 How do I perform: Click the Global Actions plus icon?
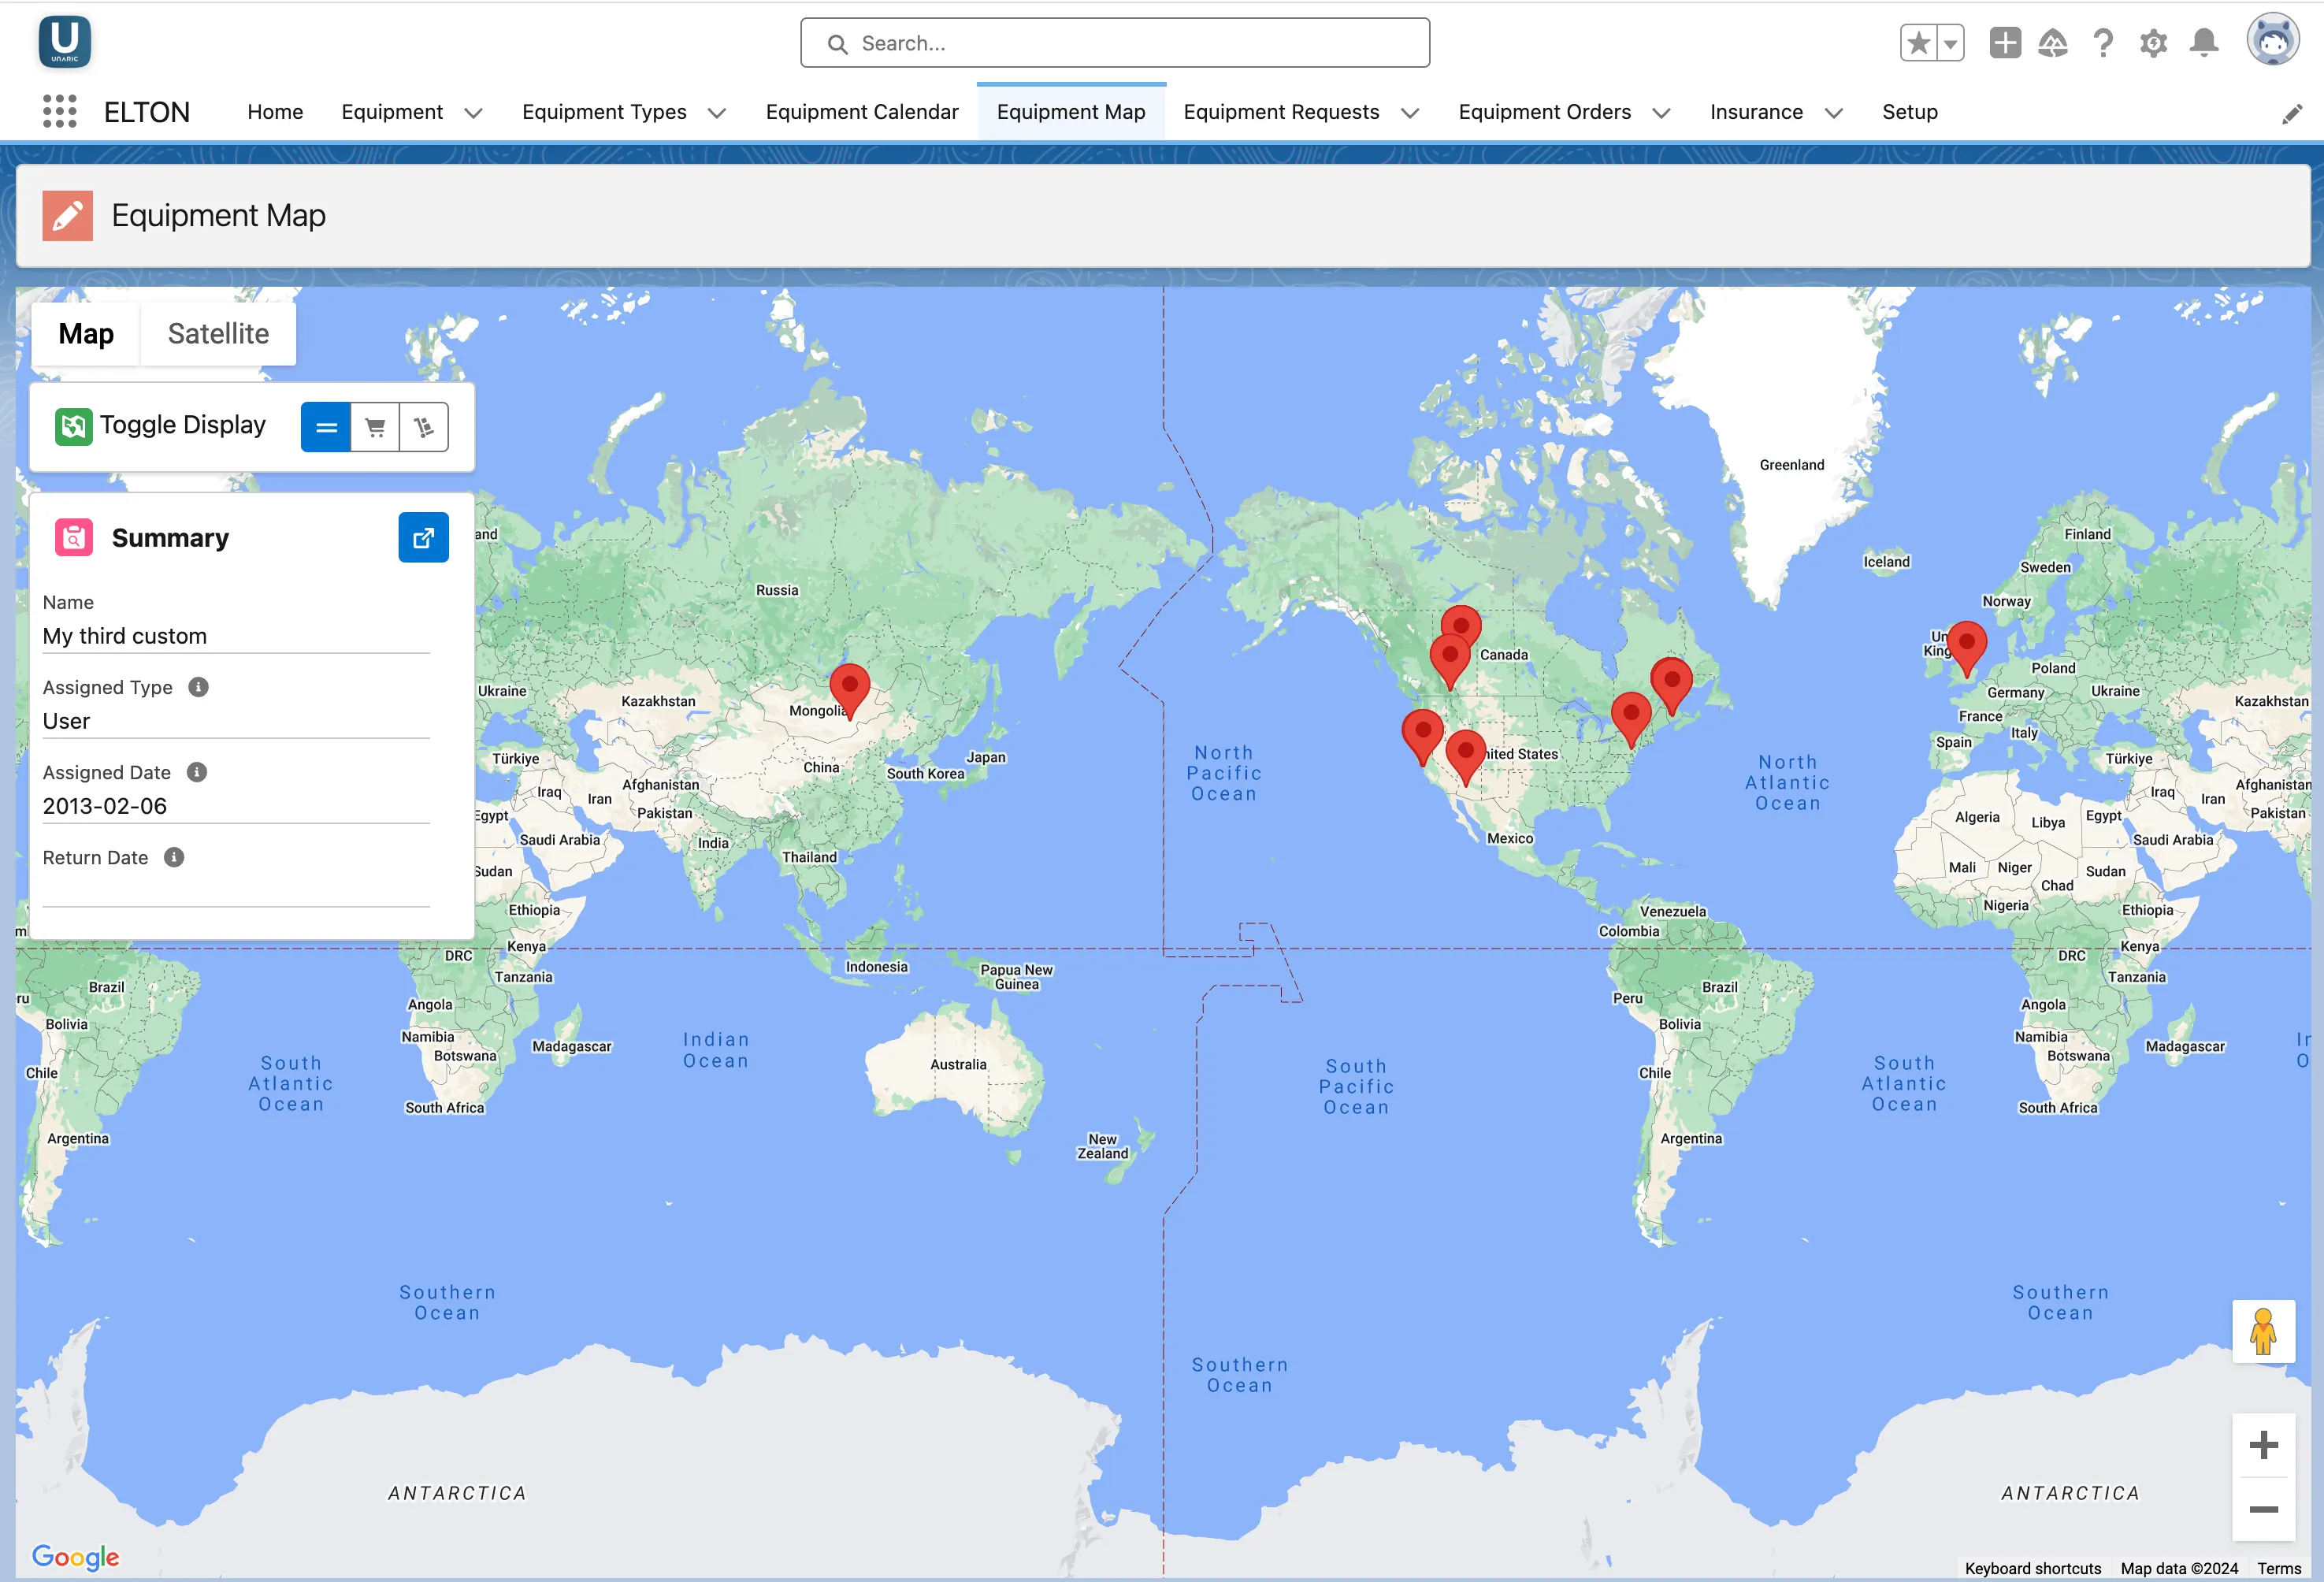pyautogui.click(x=2005, y=43)
